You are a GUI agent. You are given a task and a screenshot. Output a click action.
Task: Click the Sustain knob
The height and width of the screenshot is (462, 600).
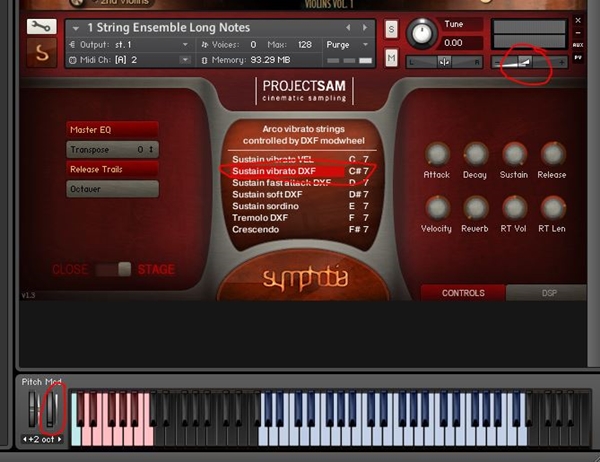[514, 154]
